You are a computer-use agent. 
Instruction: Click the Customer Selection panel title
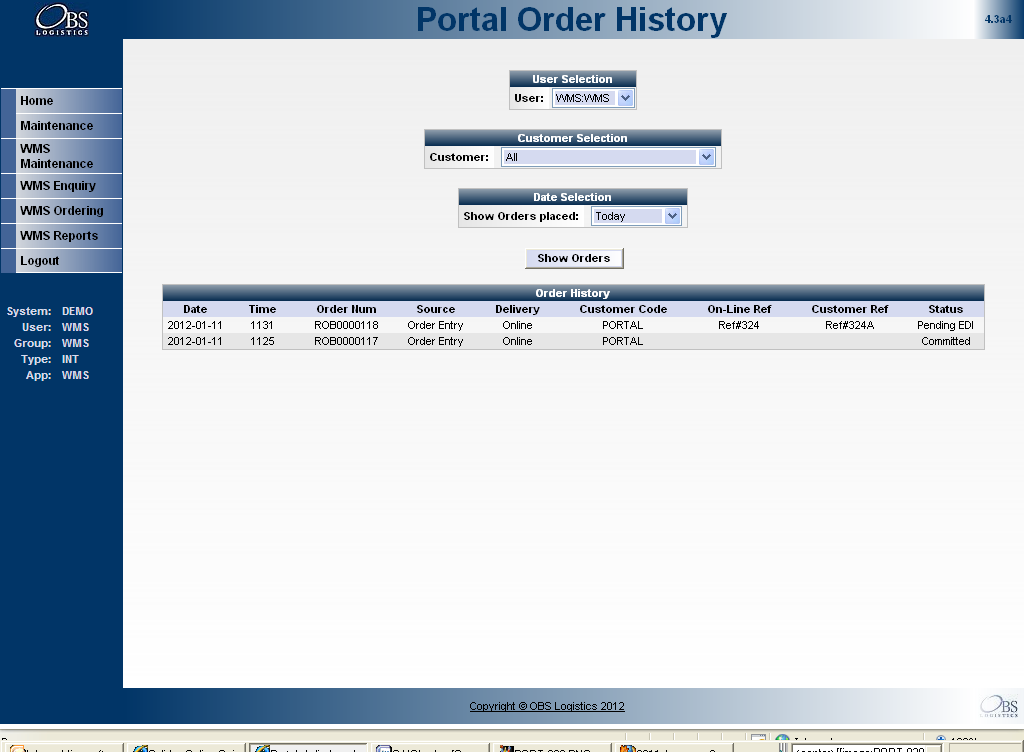point(573,138)
